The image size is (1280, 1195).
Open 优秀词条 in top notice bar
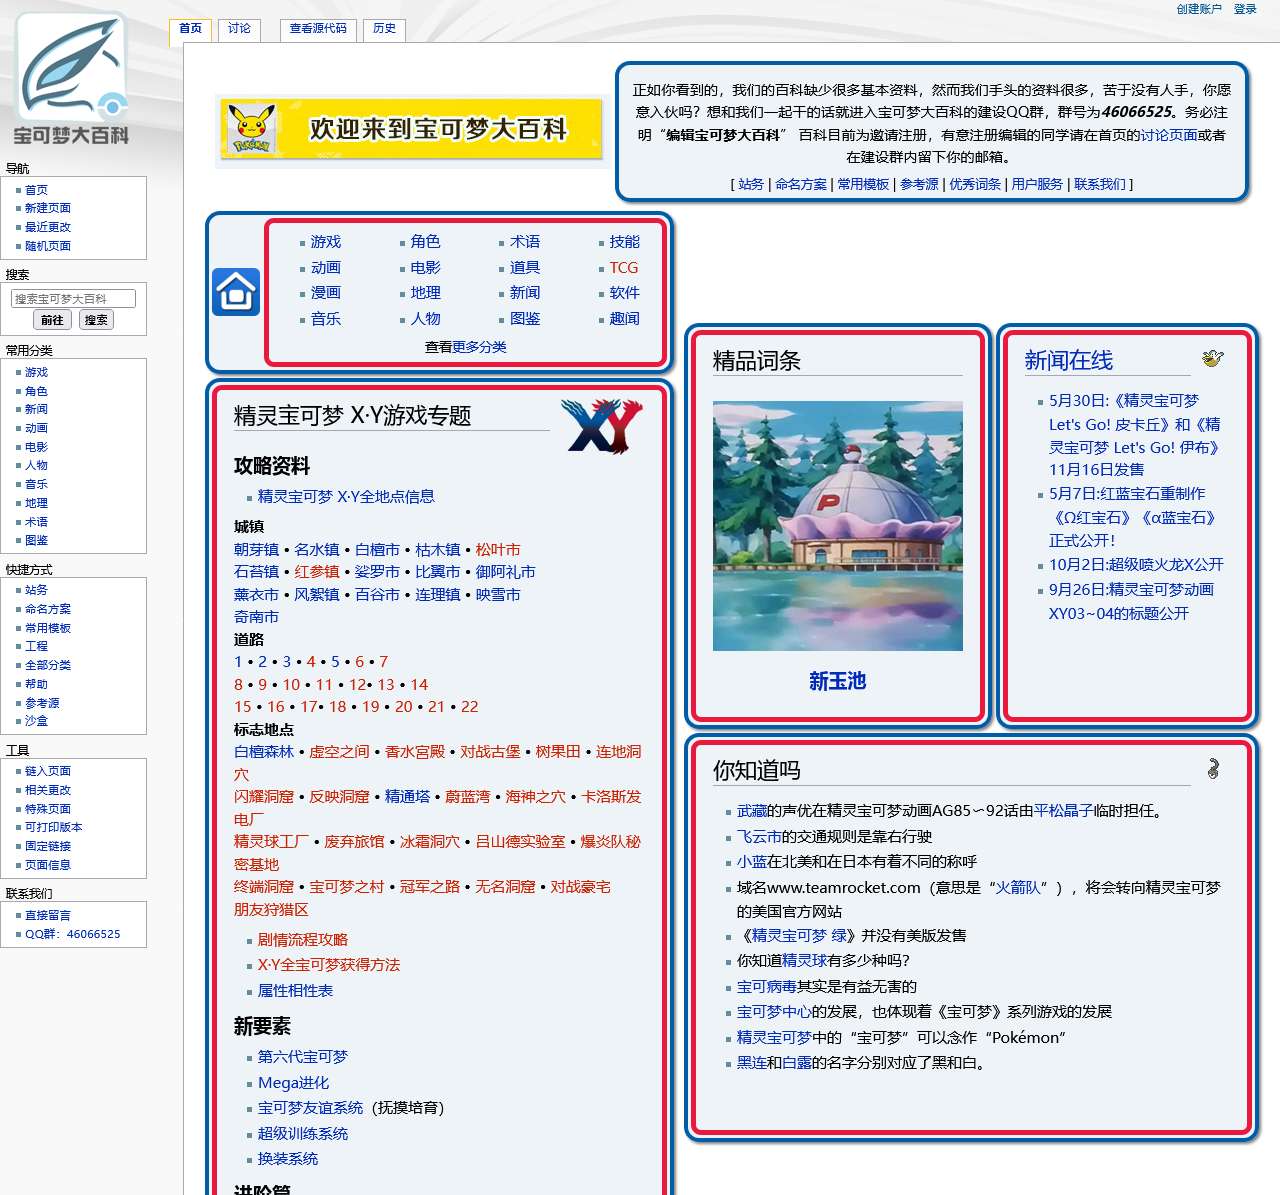click(975, 184)
